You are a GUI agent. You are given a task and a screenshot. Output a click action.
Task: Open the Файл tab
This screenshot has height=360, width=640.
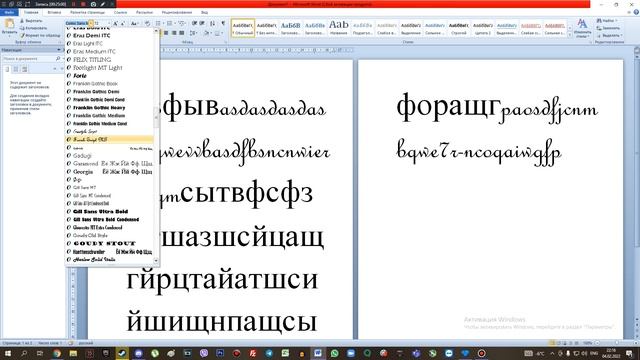[x=9, y=12]
